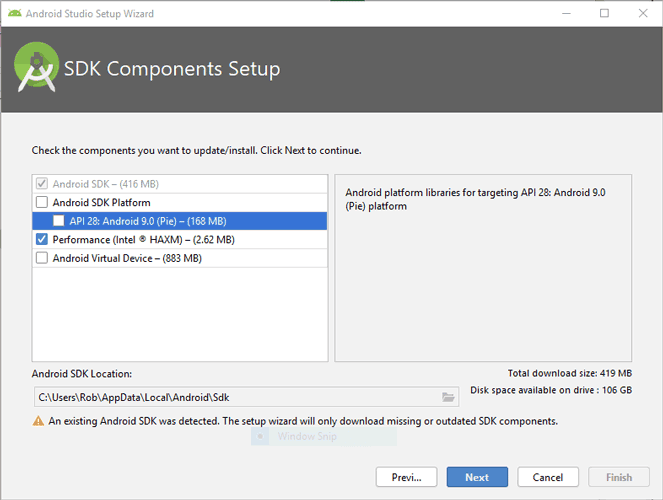Screen dimensions: 663x500
Task: Click the Finish button
Action: 619,477
